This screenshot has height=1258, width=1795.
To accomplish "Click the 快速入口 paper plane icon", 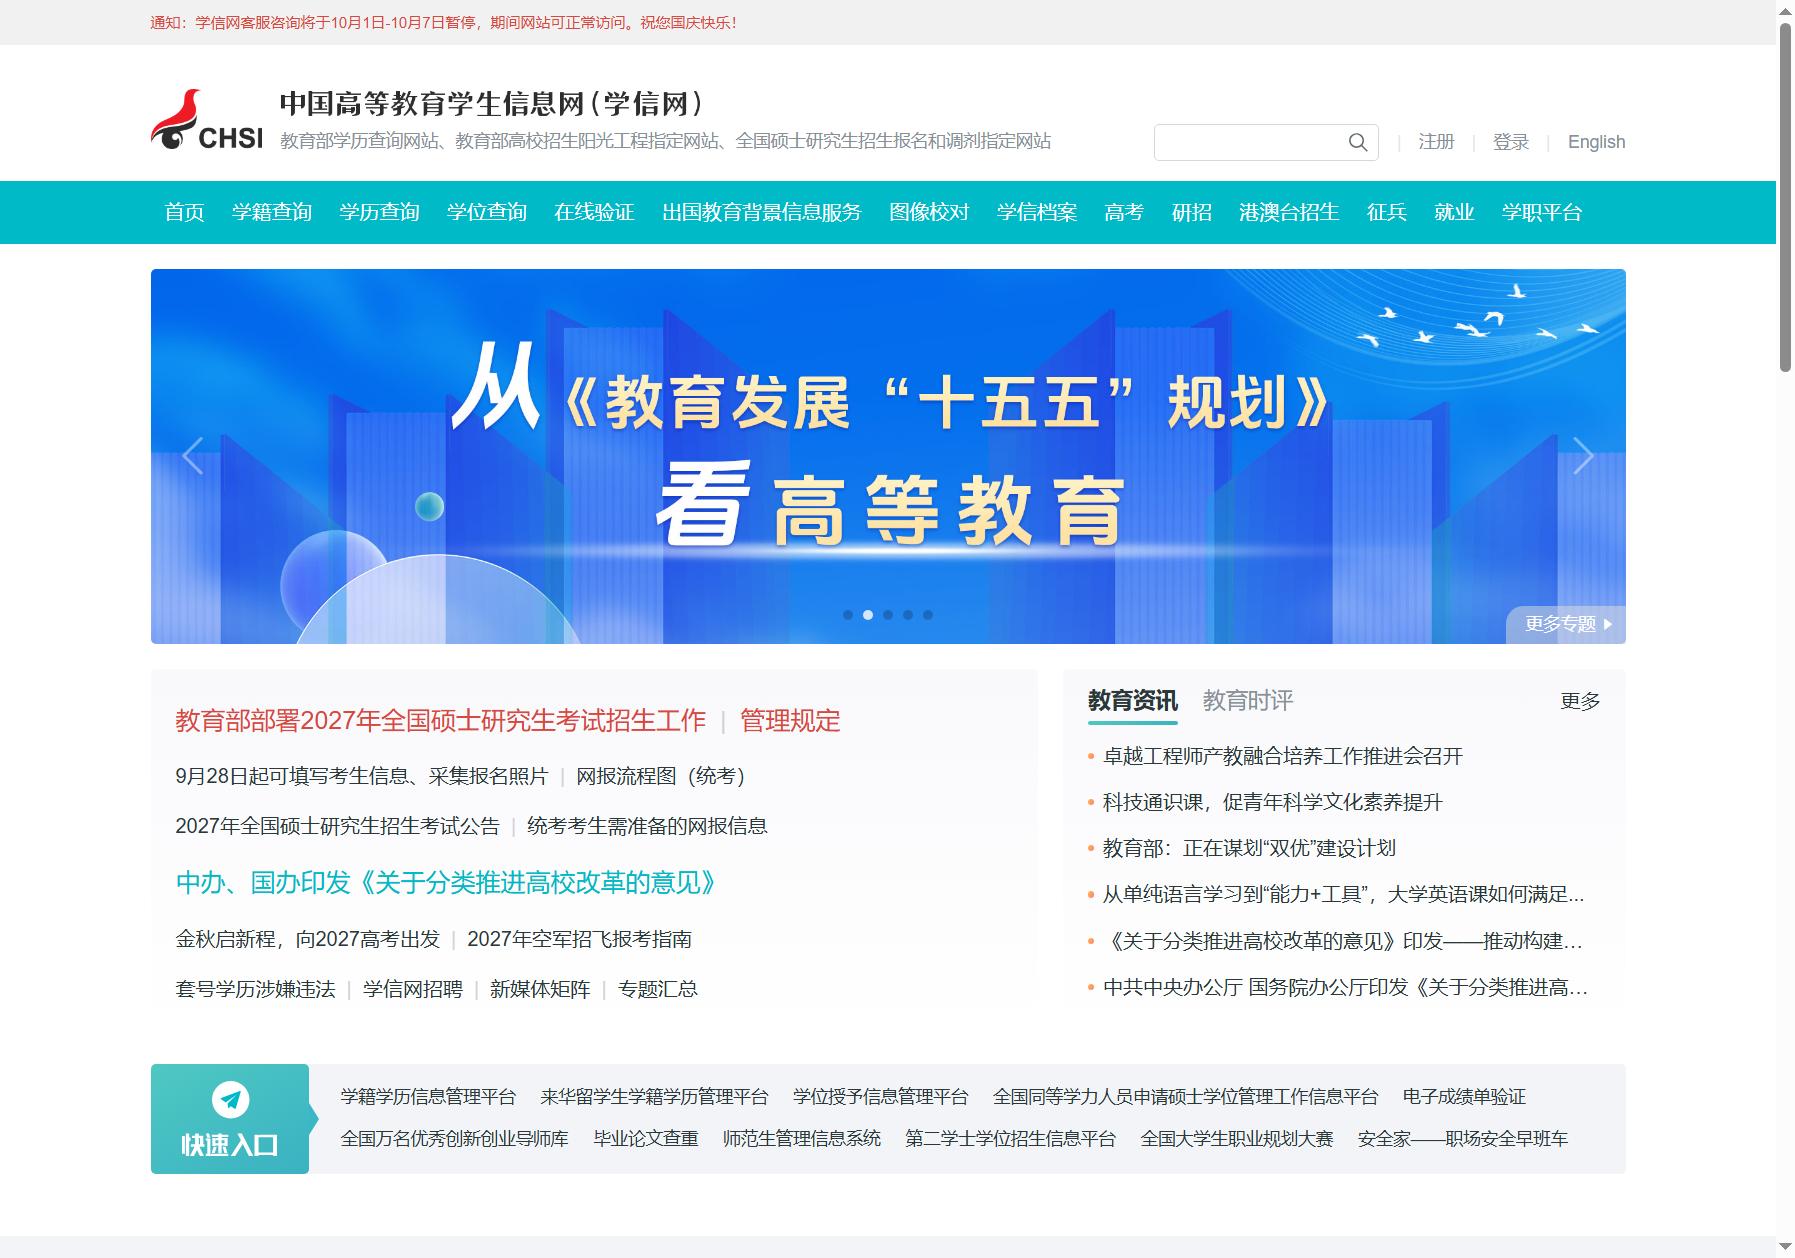I will (x=231, y=1100).
